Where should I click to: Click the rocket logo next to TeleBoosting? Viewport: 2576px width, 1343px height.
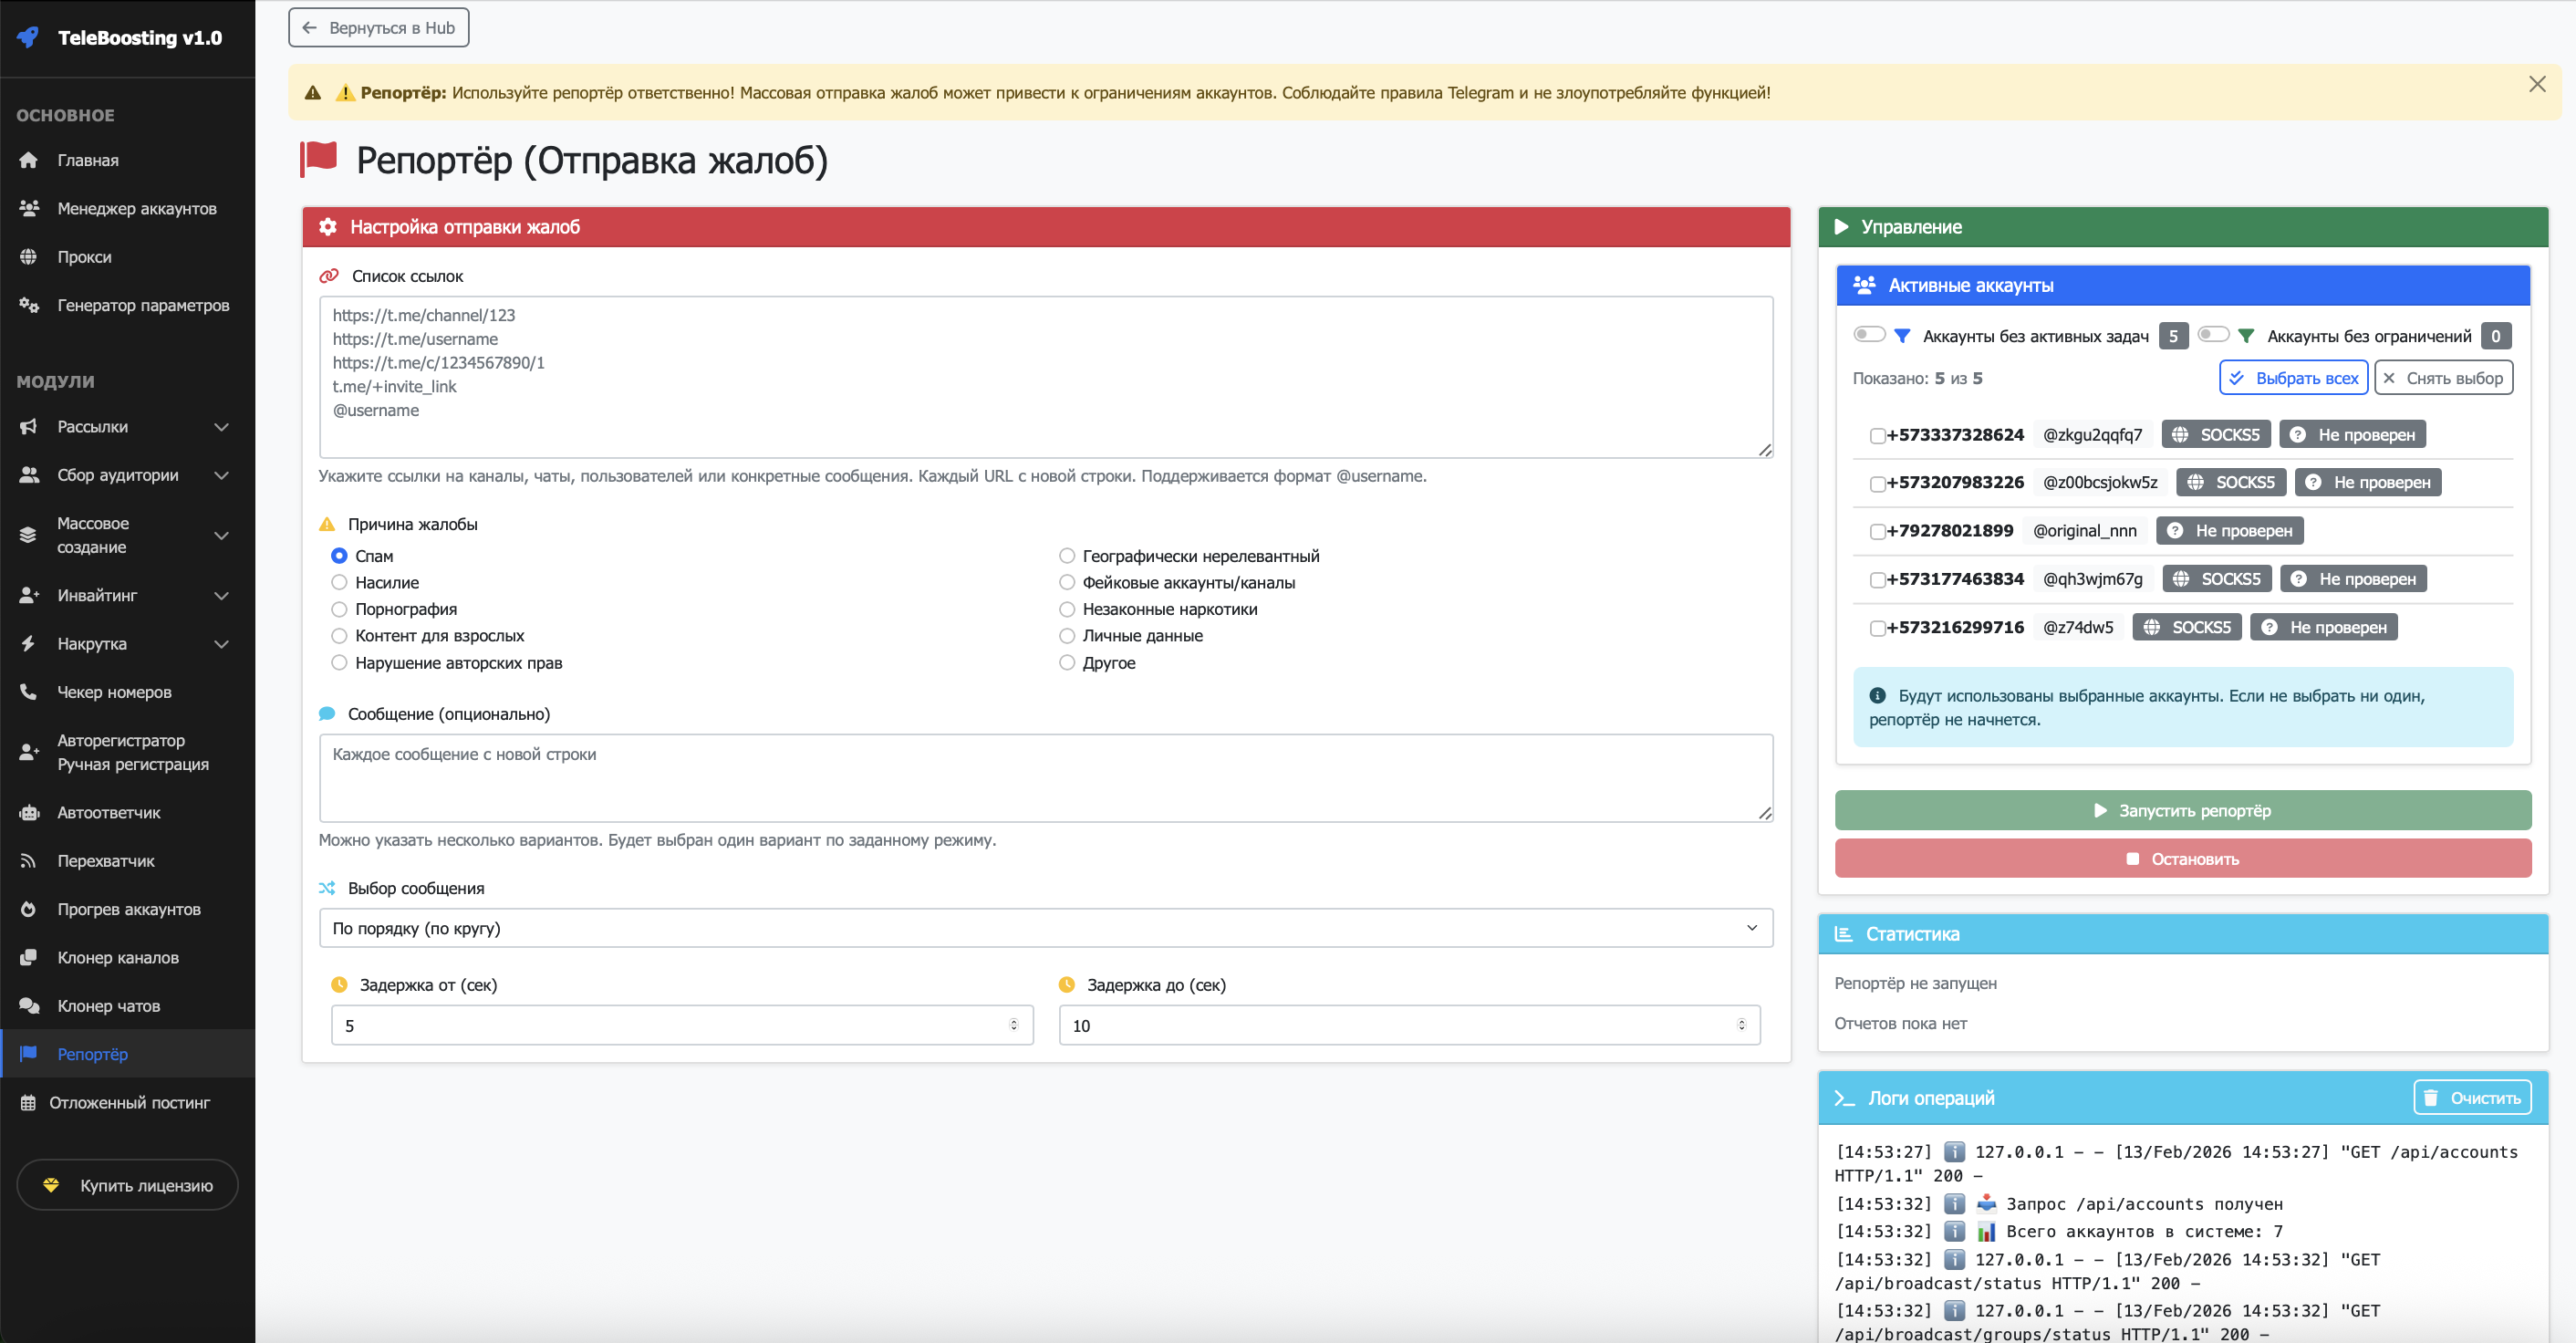coord(28,38)
